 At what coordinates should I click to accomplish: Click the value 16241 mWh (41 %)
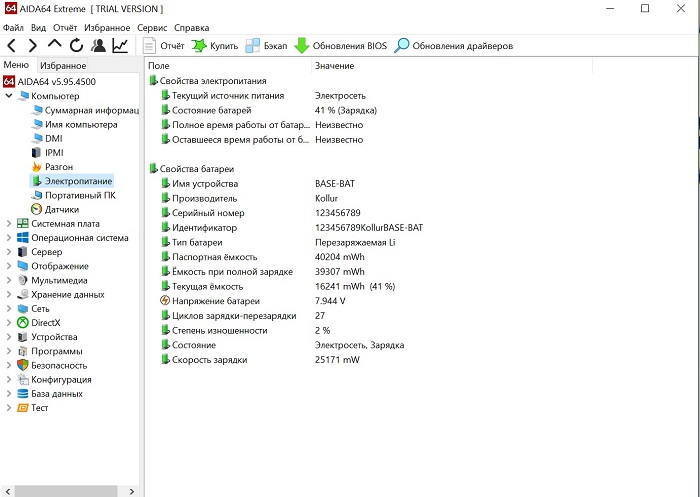tap(355, 286)
